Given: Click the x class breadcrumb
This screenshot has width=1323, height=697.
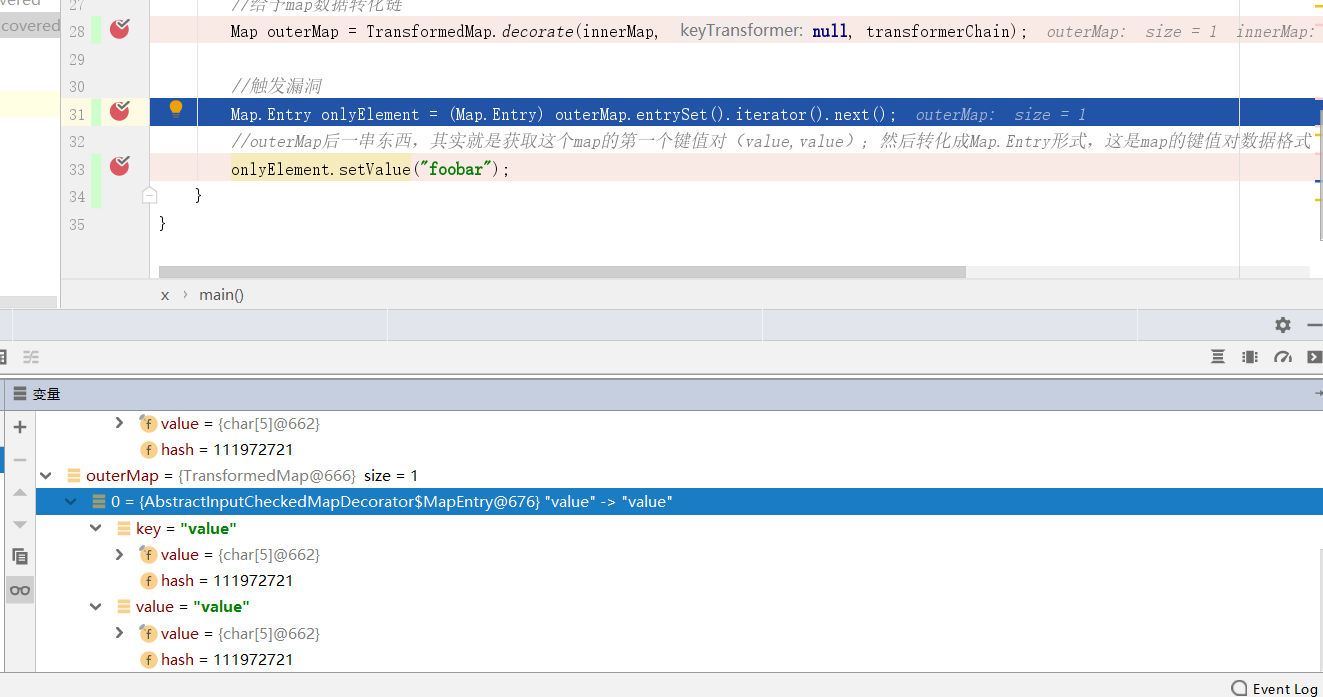Looking at the screenshot, I should pyautogui.click(x=165, y=294).
